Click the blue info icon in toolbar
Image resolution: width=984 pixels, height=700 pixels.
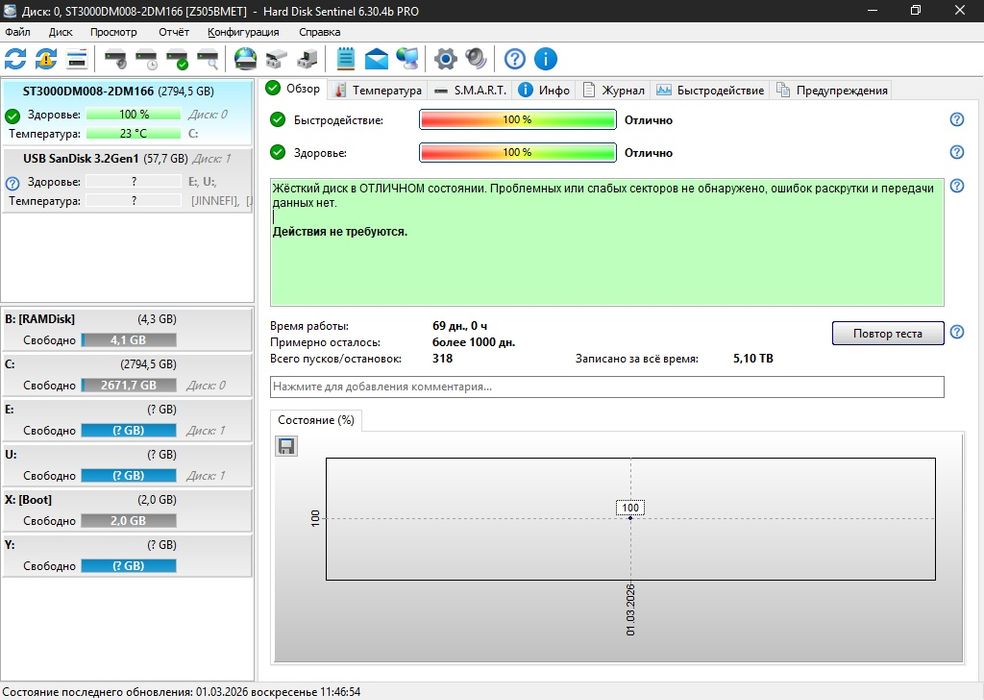(x=545, y=59)
